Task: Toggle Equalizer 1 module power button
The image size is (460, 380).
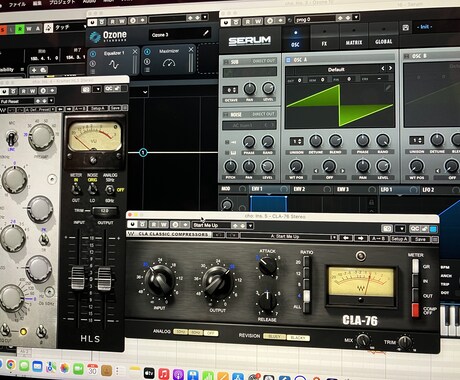Action: click(x=93, y=54)
